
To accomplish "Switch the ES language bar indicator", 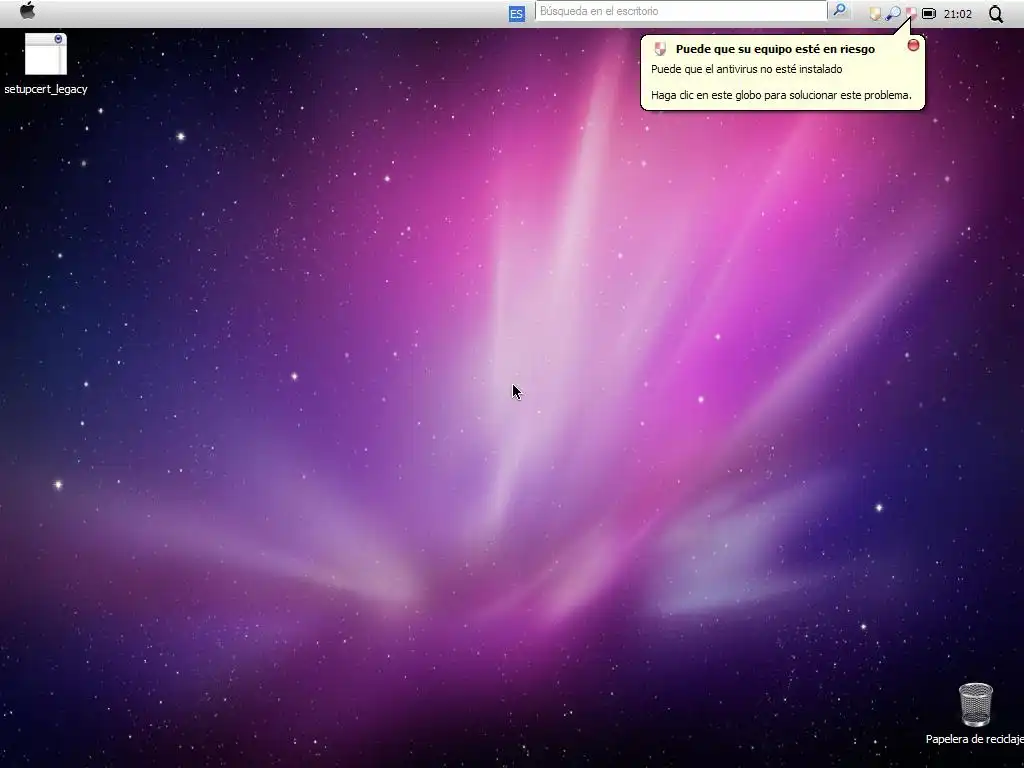I will coord(517,14).
